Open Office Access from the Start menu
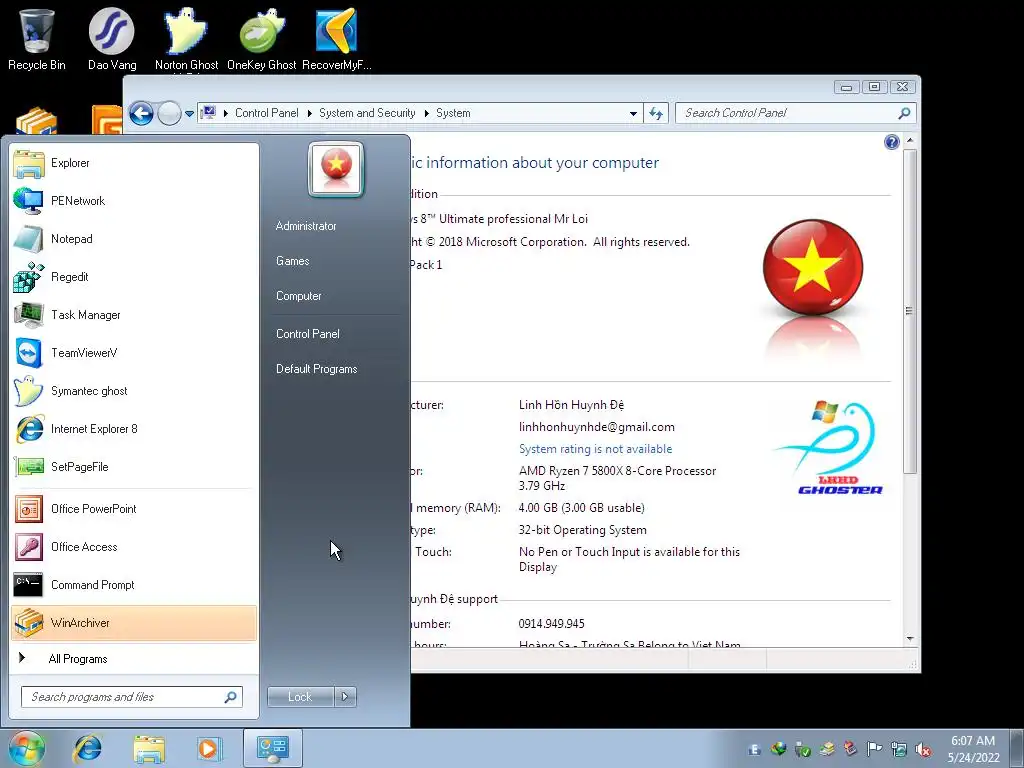 [134, 547]
